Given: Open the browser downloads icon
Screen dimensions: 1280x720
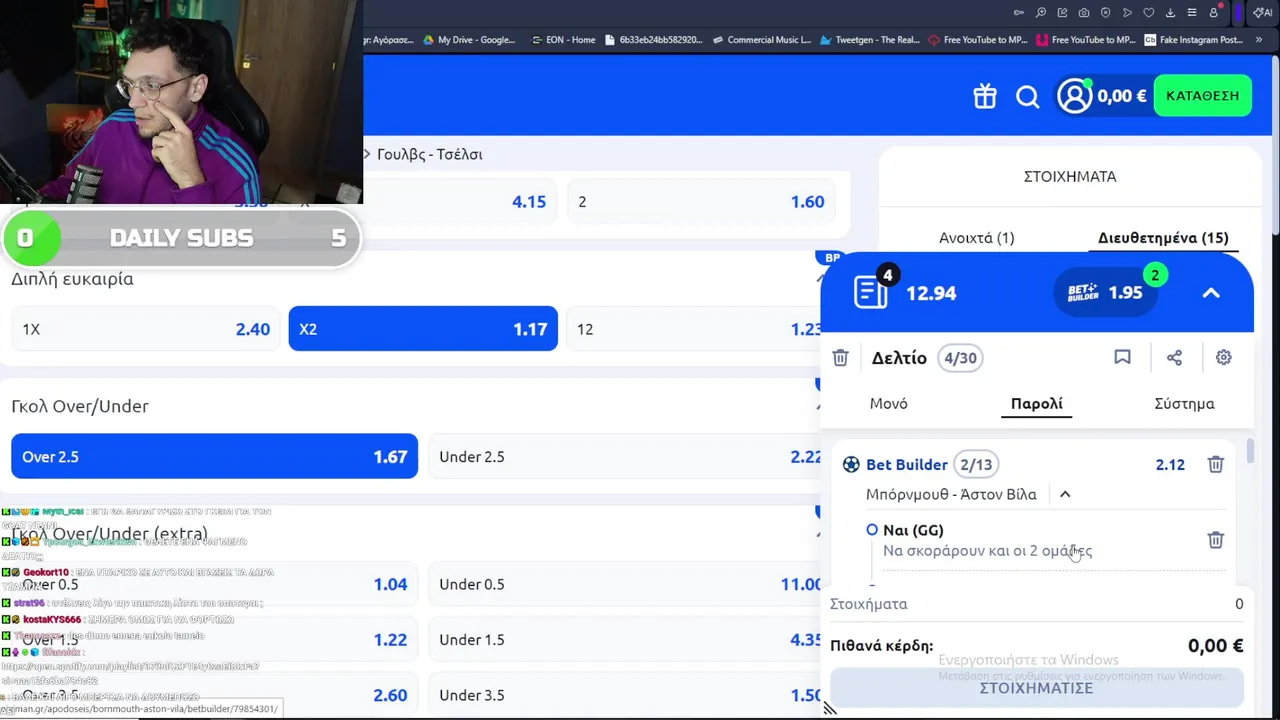Looking at the screenshot, I should point(1170,13).
